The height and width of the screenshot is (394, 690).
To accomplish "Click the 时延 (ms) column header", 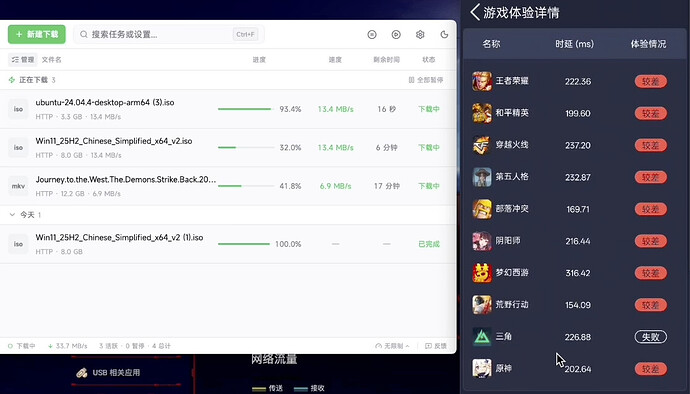I will (574, 44).
